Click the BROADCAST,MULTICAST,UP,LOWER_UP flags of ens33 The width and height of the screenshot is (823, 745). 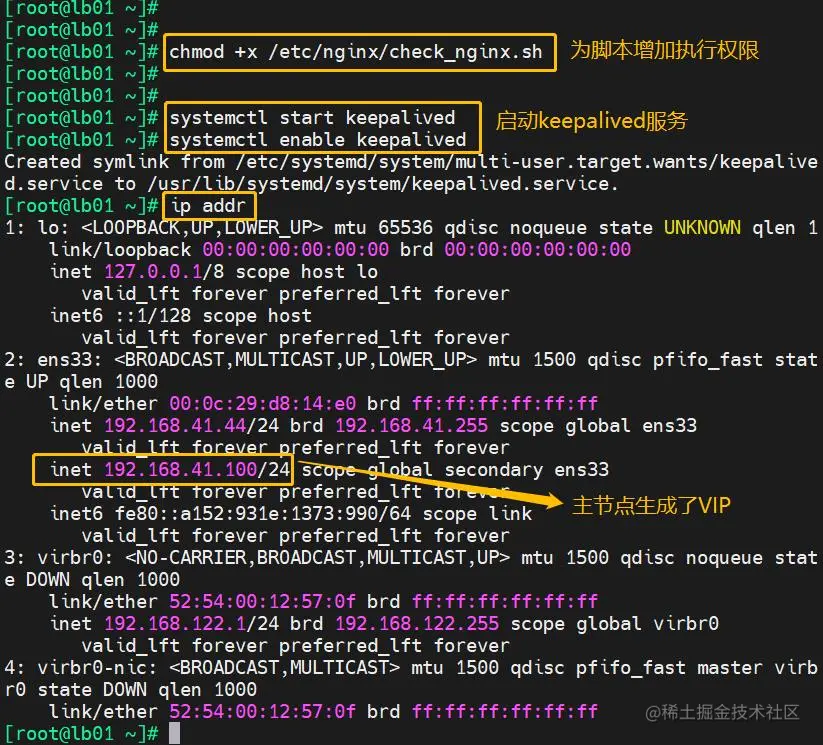(296, 360)
